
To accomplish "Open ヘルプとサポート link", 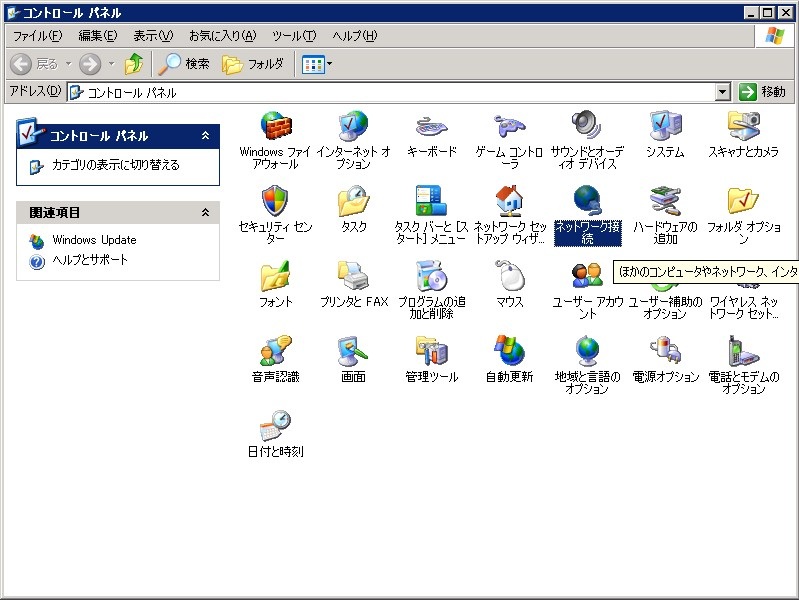I will 90,260.
